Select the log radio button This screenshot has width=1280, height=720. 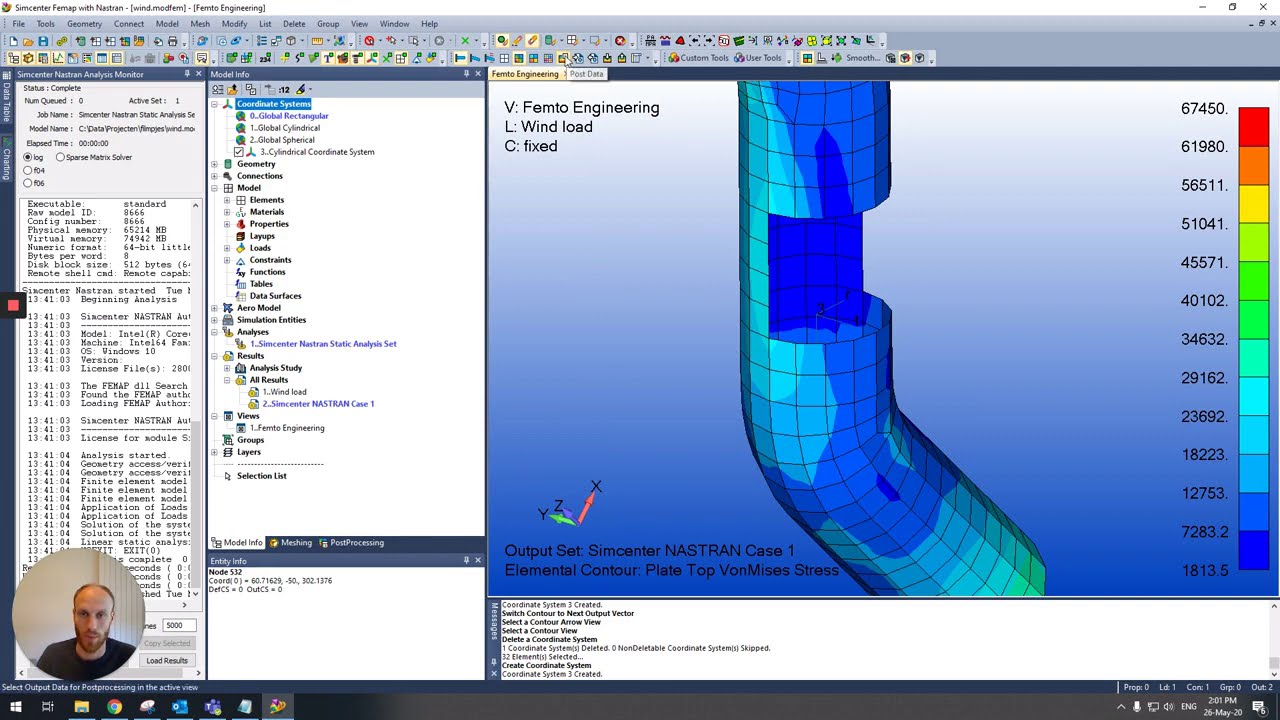coord(28,158)
